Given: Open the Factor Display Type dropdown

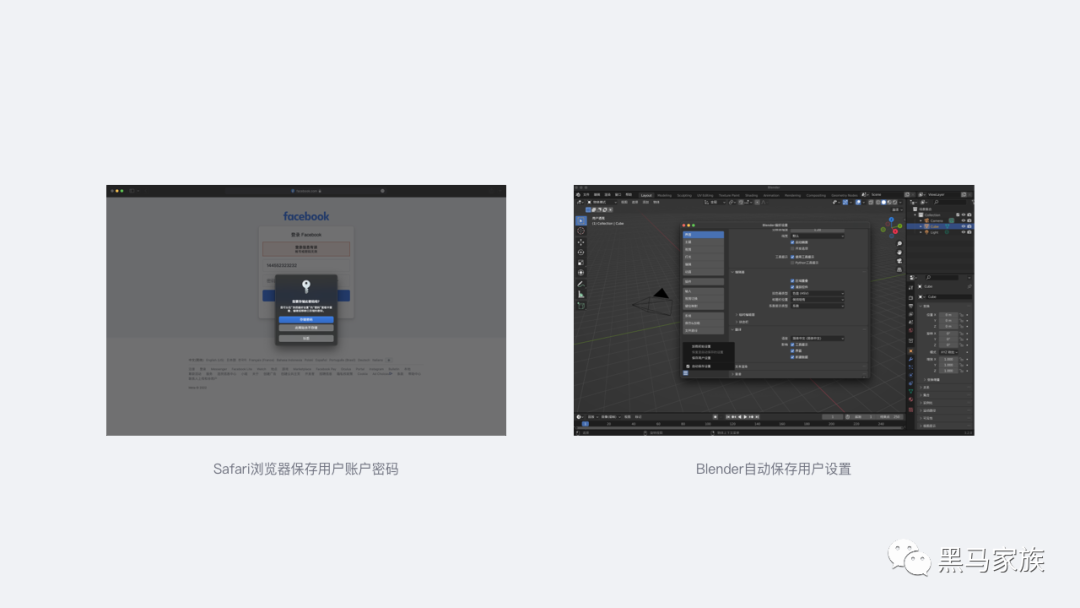Looking at the screenshot, I should [x=818, y=306].
